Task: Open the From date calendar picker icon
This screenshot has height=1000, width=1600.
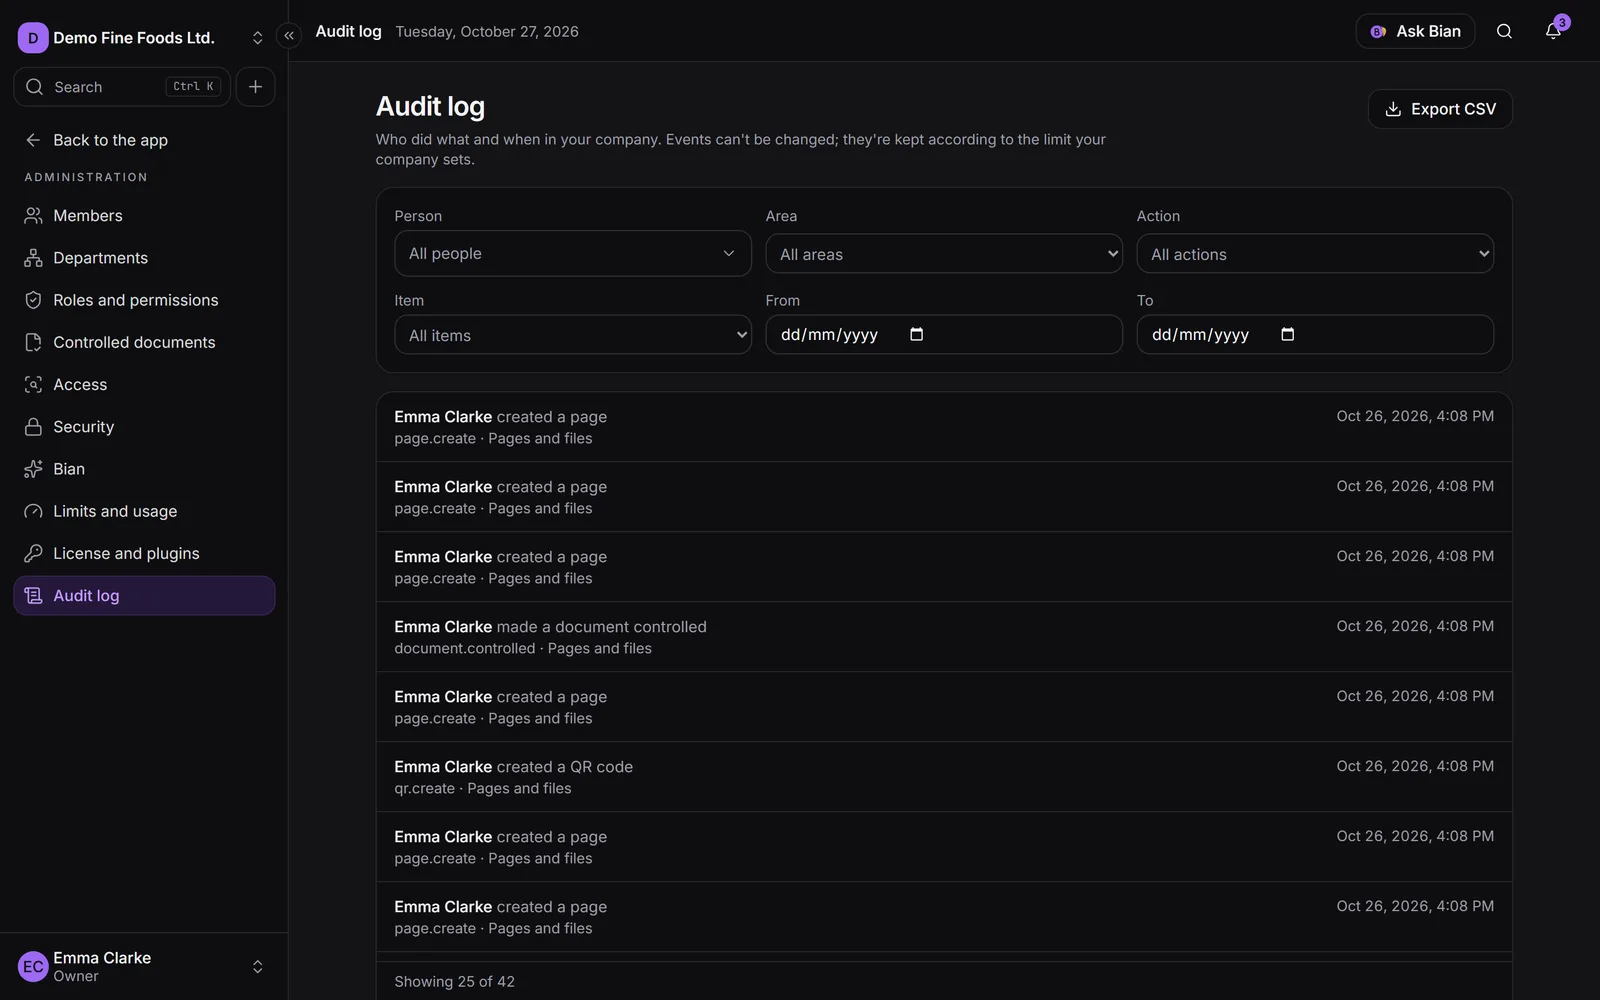Action: click(x=916, y=334)
